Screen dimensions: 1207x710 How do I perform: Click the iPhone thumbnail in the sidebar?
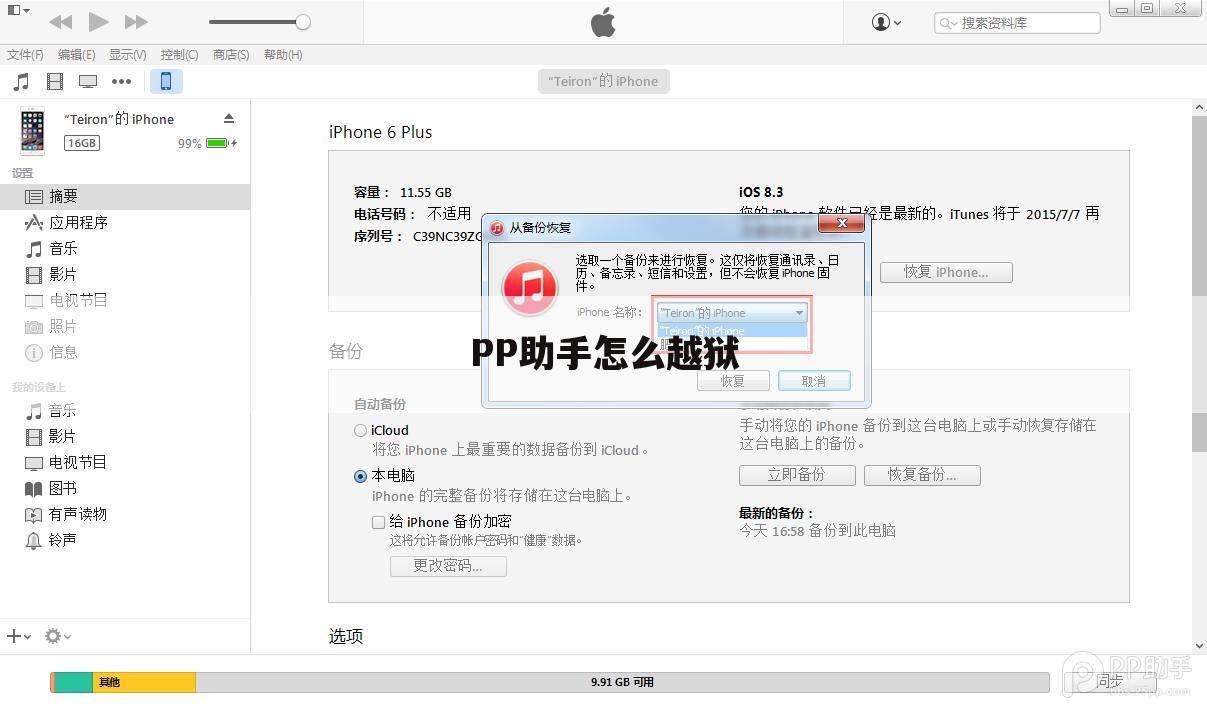tap(33, 131)
